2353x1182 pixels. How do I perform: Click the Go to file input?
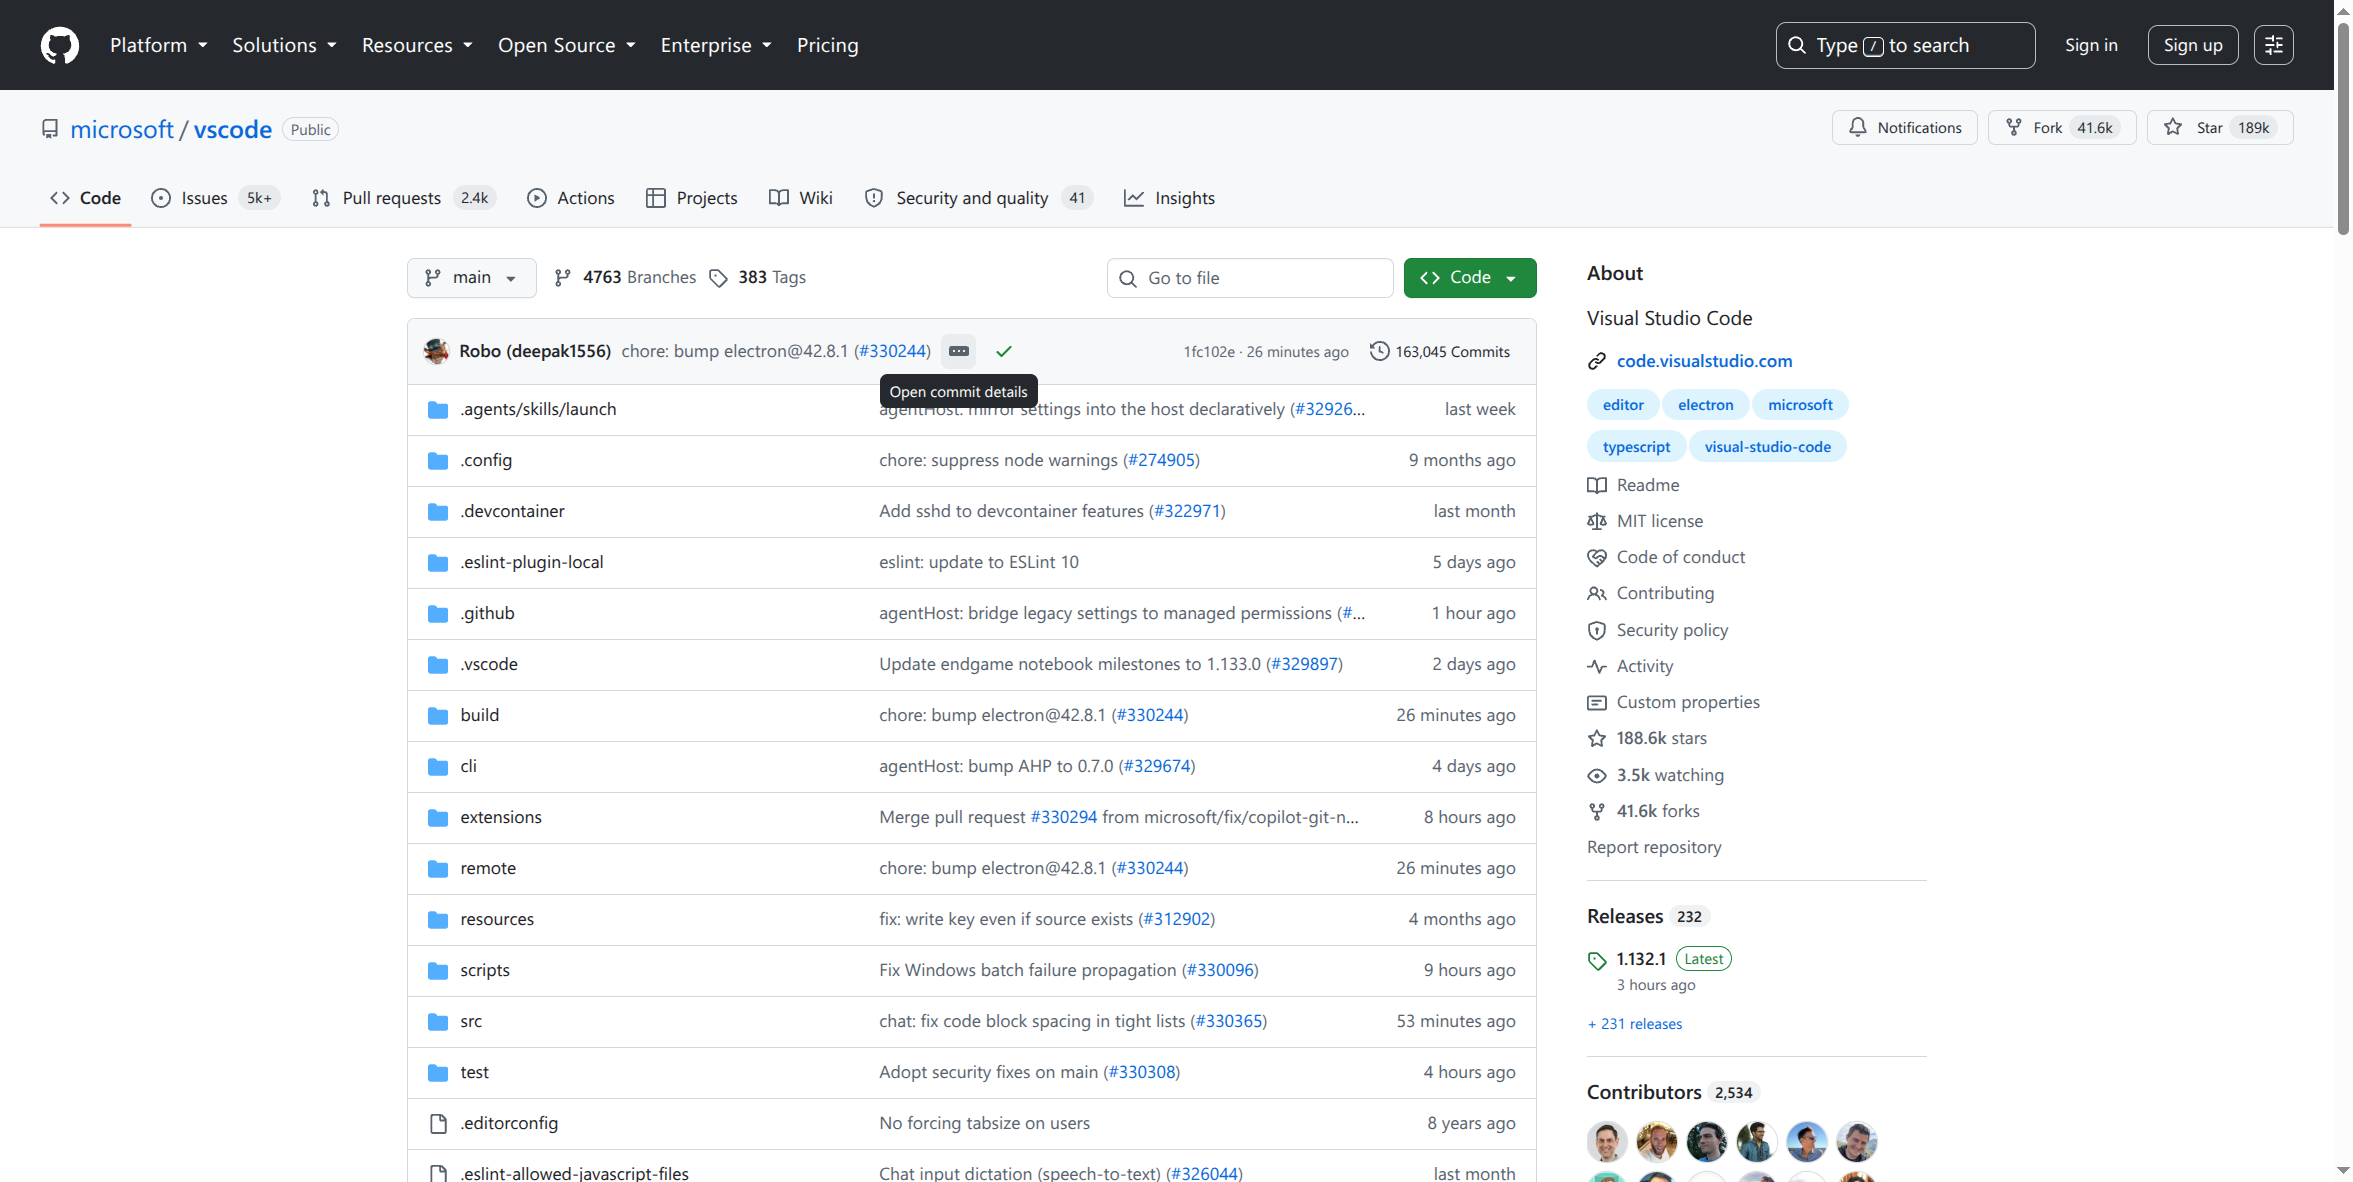(1249, 278)
